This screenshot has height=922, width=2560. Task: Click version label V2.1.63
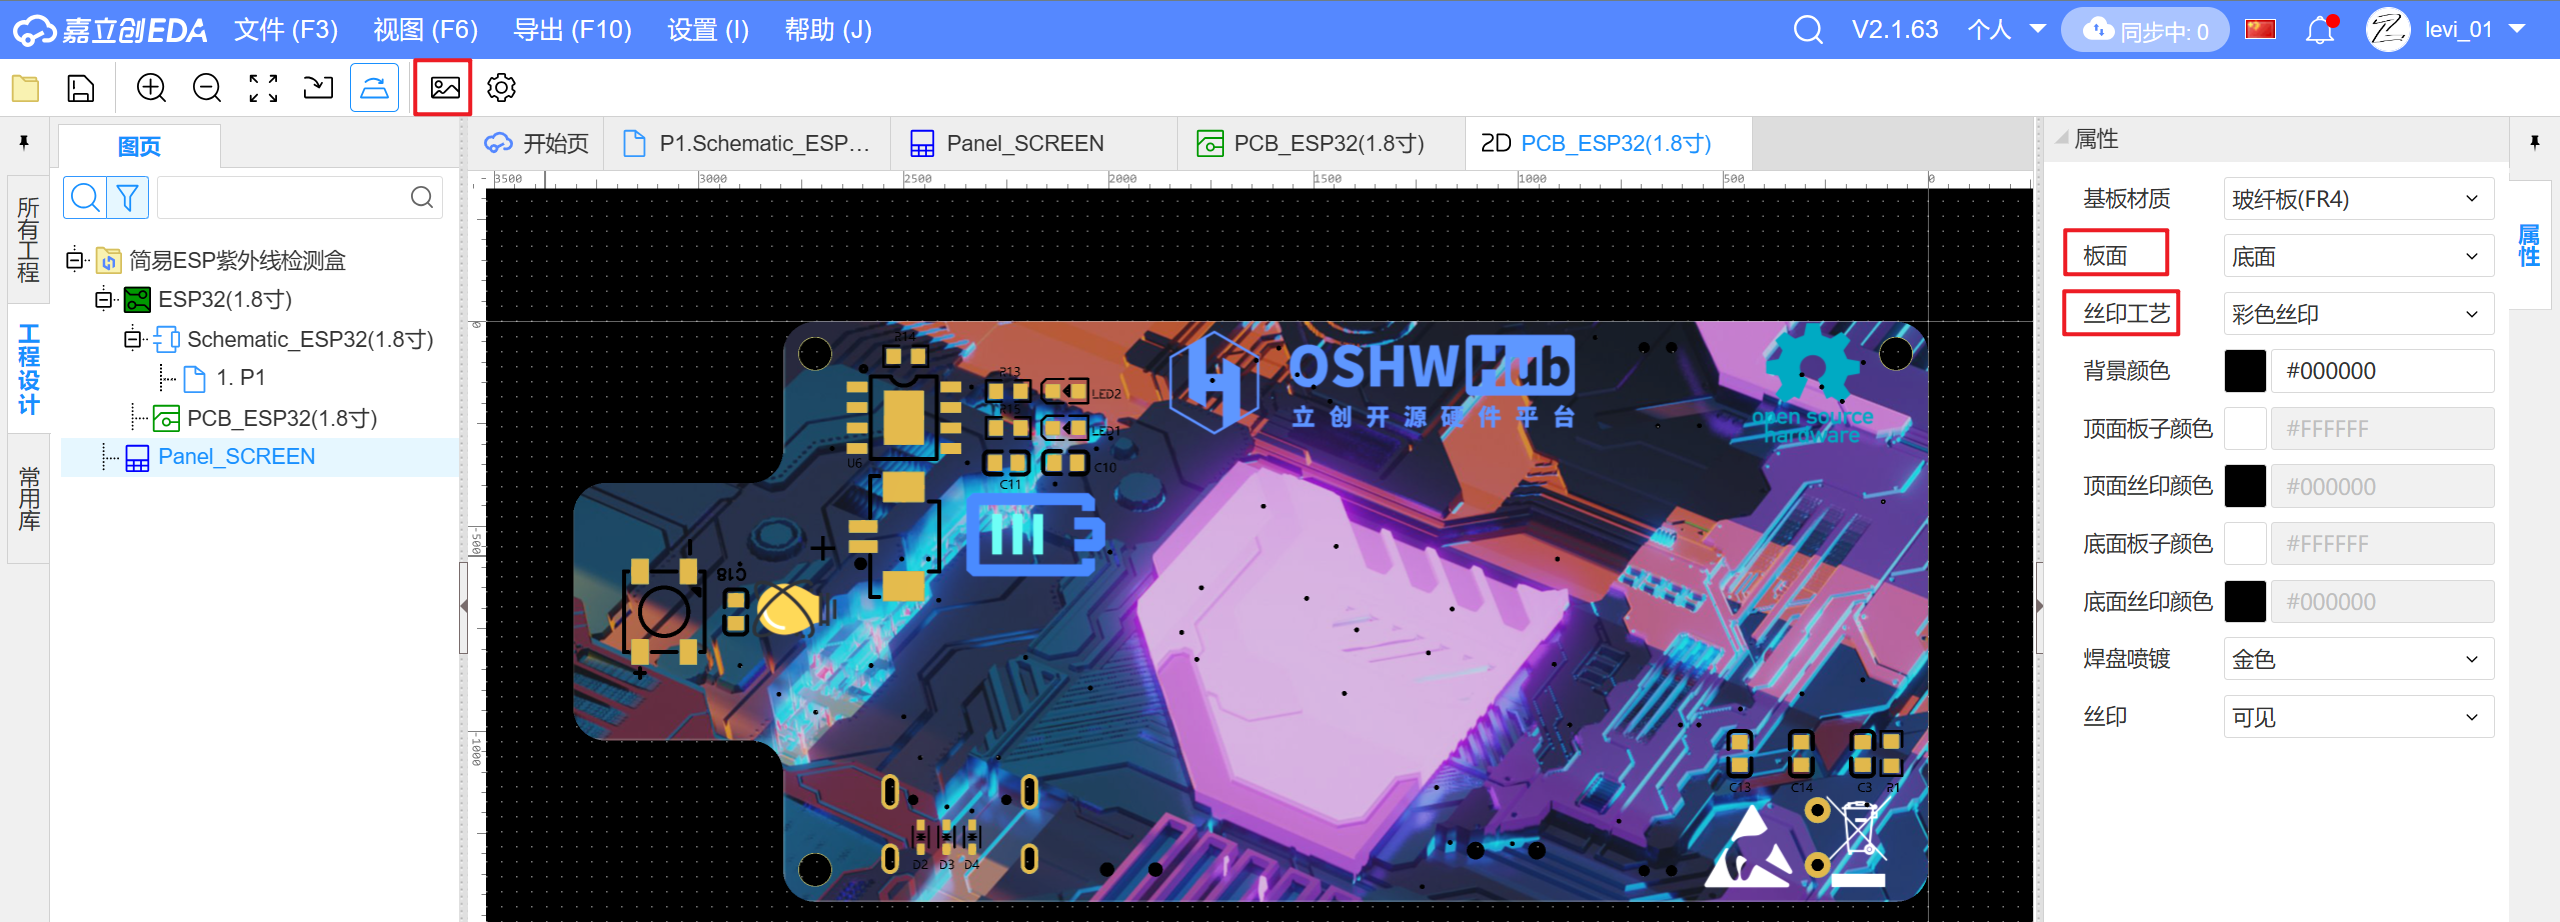(1895, 30)
